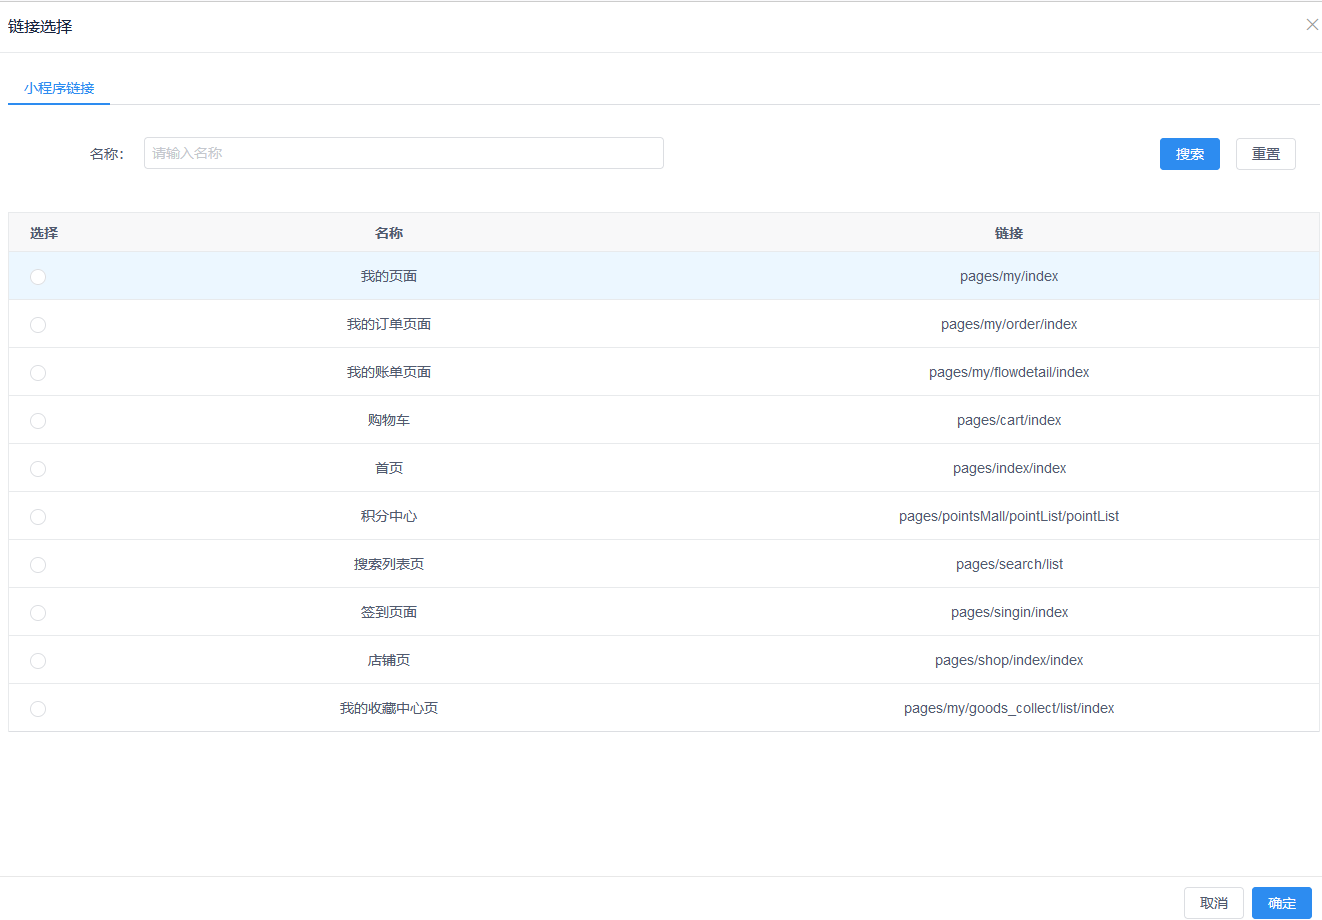Click the 名称 column header
This screenshot has width=1322, height=920.
pos(389,233)
